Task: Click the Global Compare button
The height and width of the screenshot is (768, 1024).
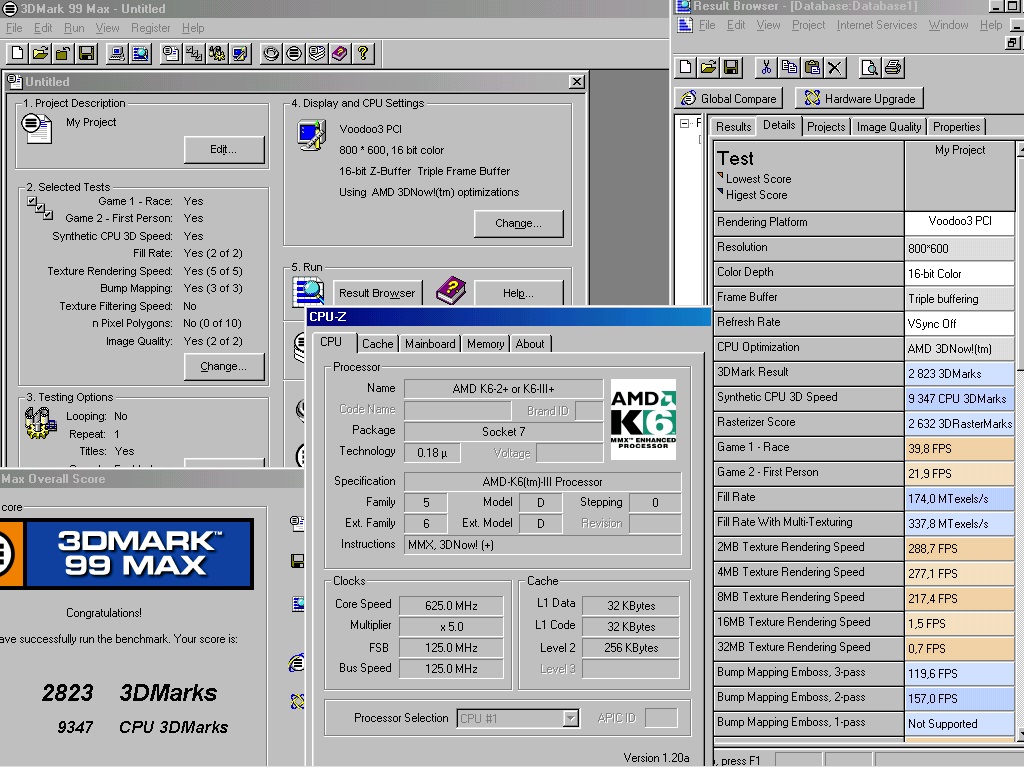Action: click(x=729, y=99)
